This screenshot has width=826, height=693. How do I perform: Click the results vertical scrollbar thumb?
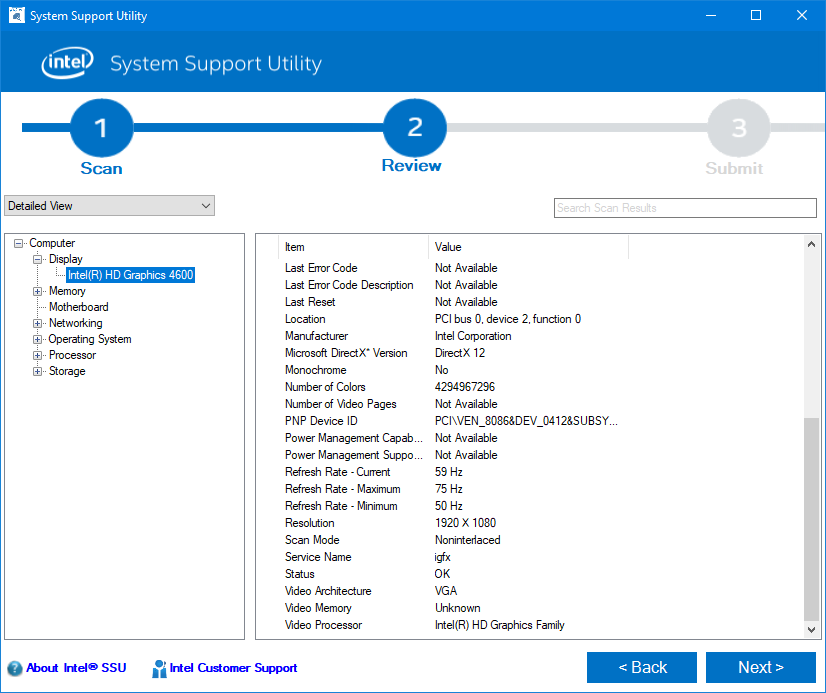click(811, 519)
